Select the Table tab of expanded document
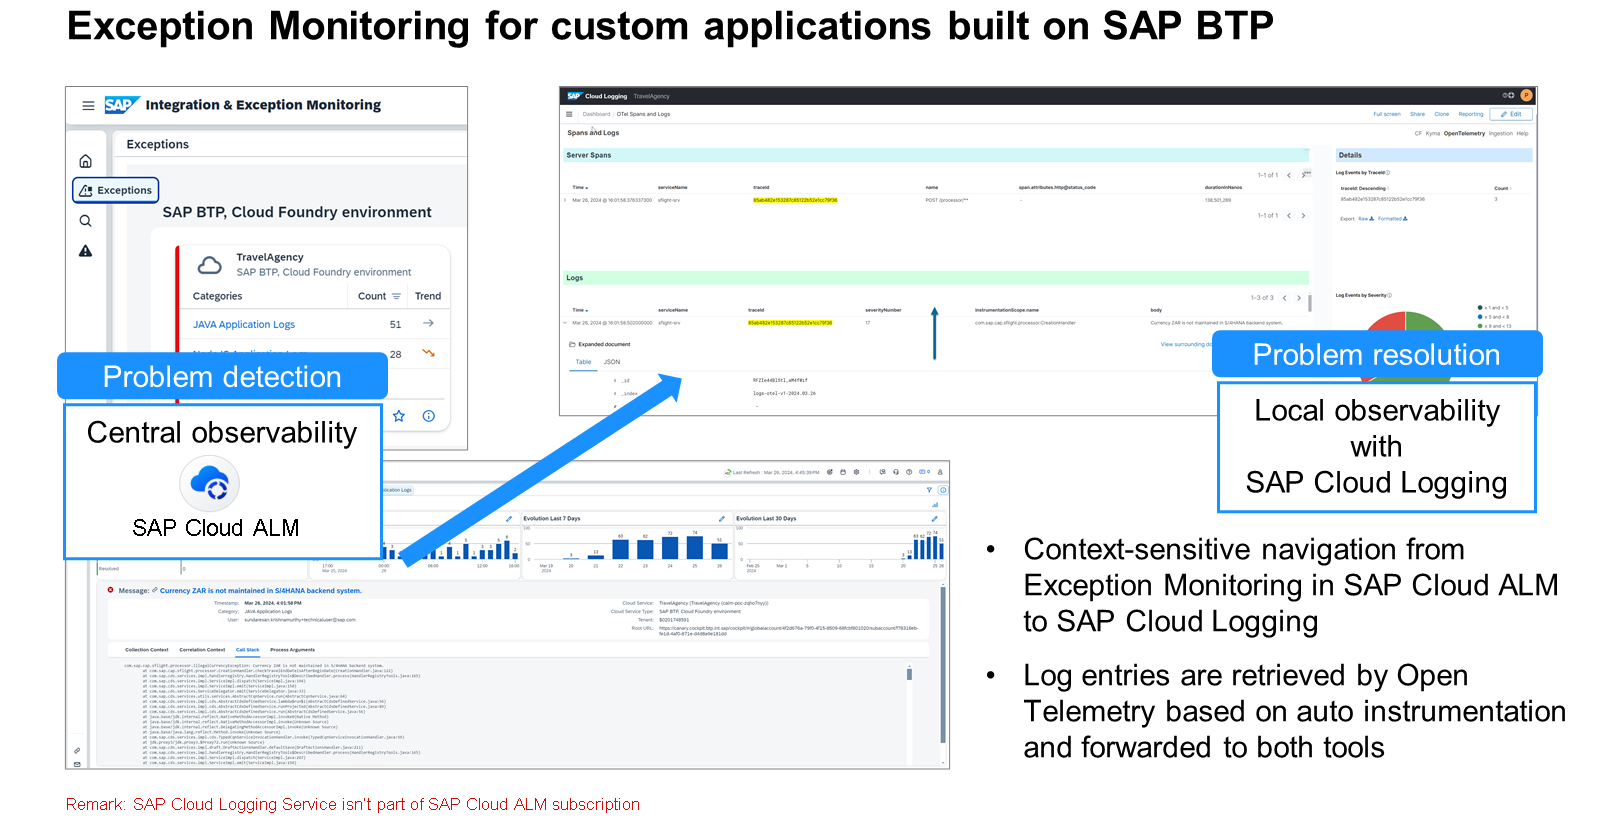 pyautogui.click(x=583, y=362)
